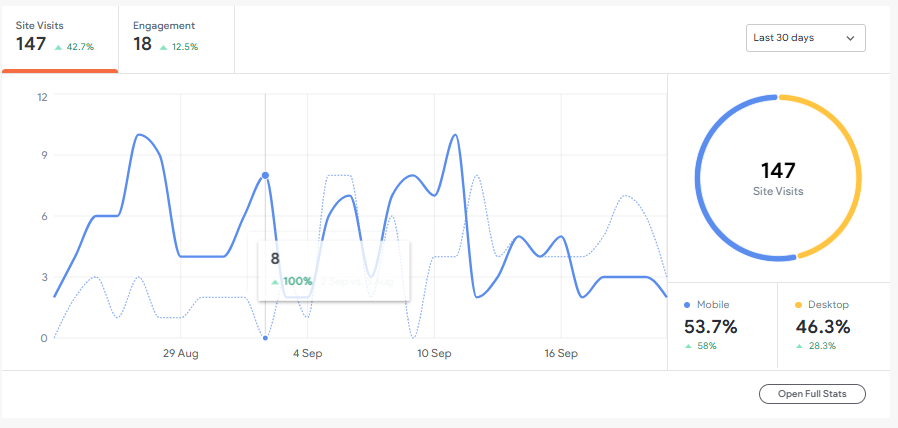Viewport: 898px width, 428px height.
Task: Click the Mobile 58% trend arrow
Action: click(x=687, y=346)
